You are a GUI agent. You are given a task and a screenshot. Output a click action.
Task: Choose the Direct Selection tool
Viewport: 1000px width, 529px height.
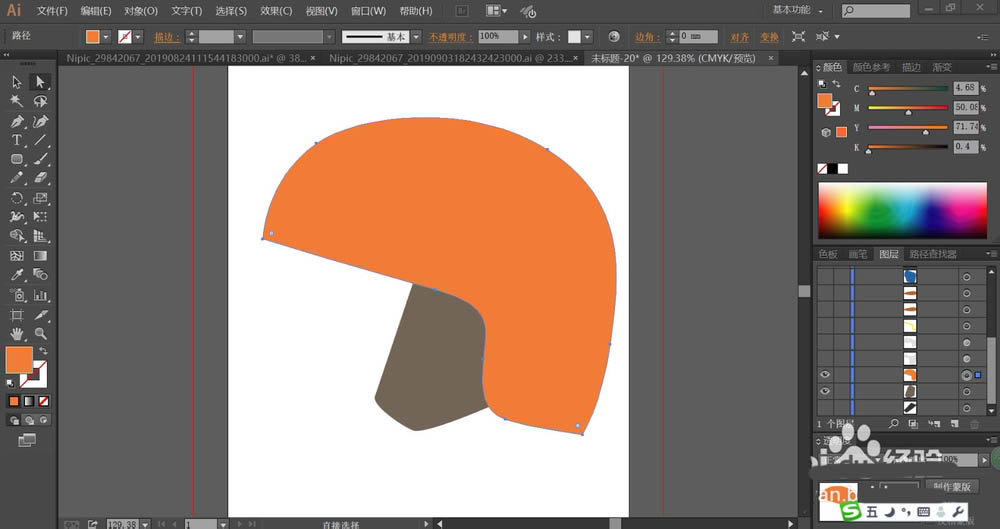[x=40, y=82]
